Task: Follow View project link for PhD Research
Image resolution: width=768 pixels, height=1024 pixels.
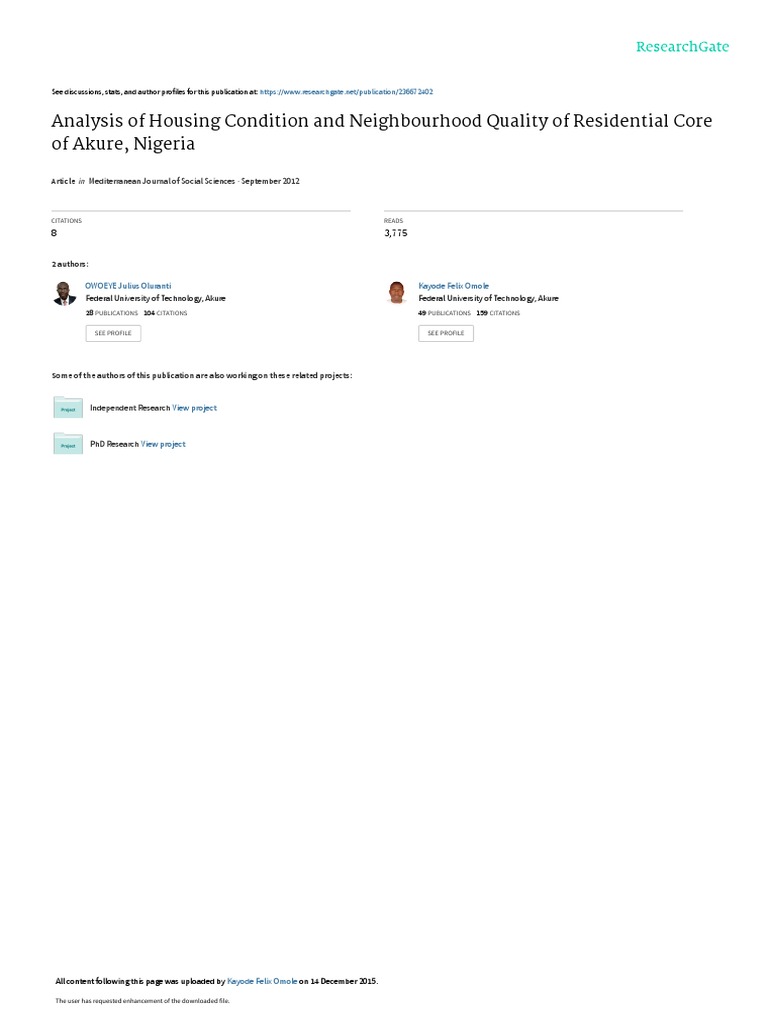Action: [x=163, y=444]
